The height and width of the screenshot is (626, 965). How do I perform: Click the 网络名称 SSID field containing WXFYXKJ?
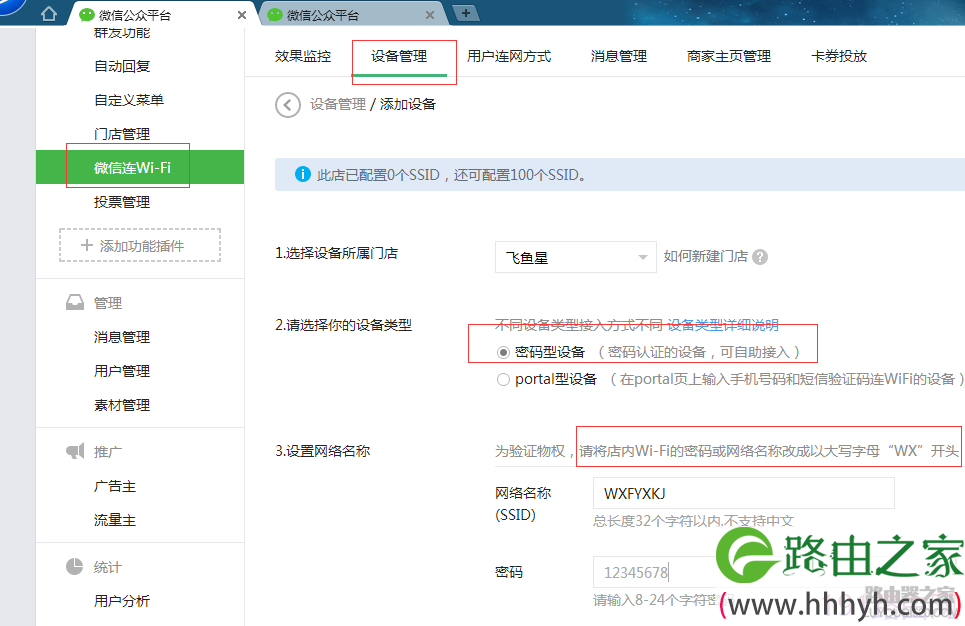coord(743,493)
